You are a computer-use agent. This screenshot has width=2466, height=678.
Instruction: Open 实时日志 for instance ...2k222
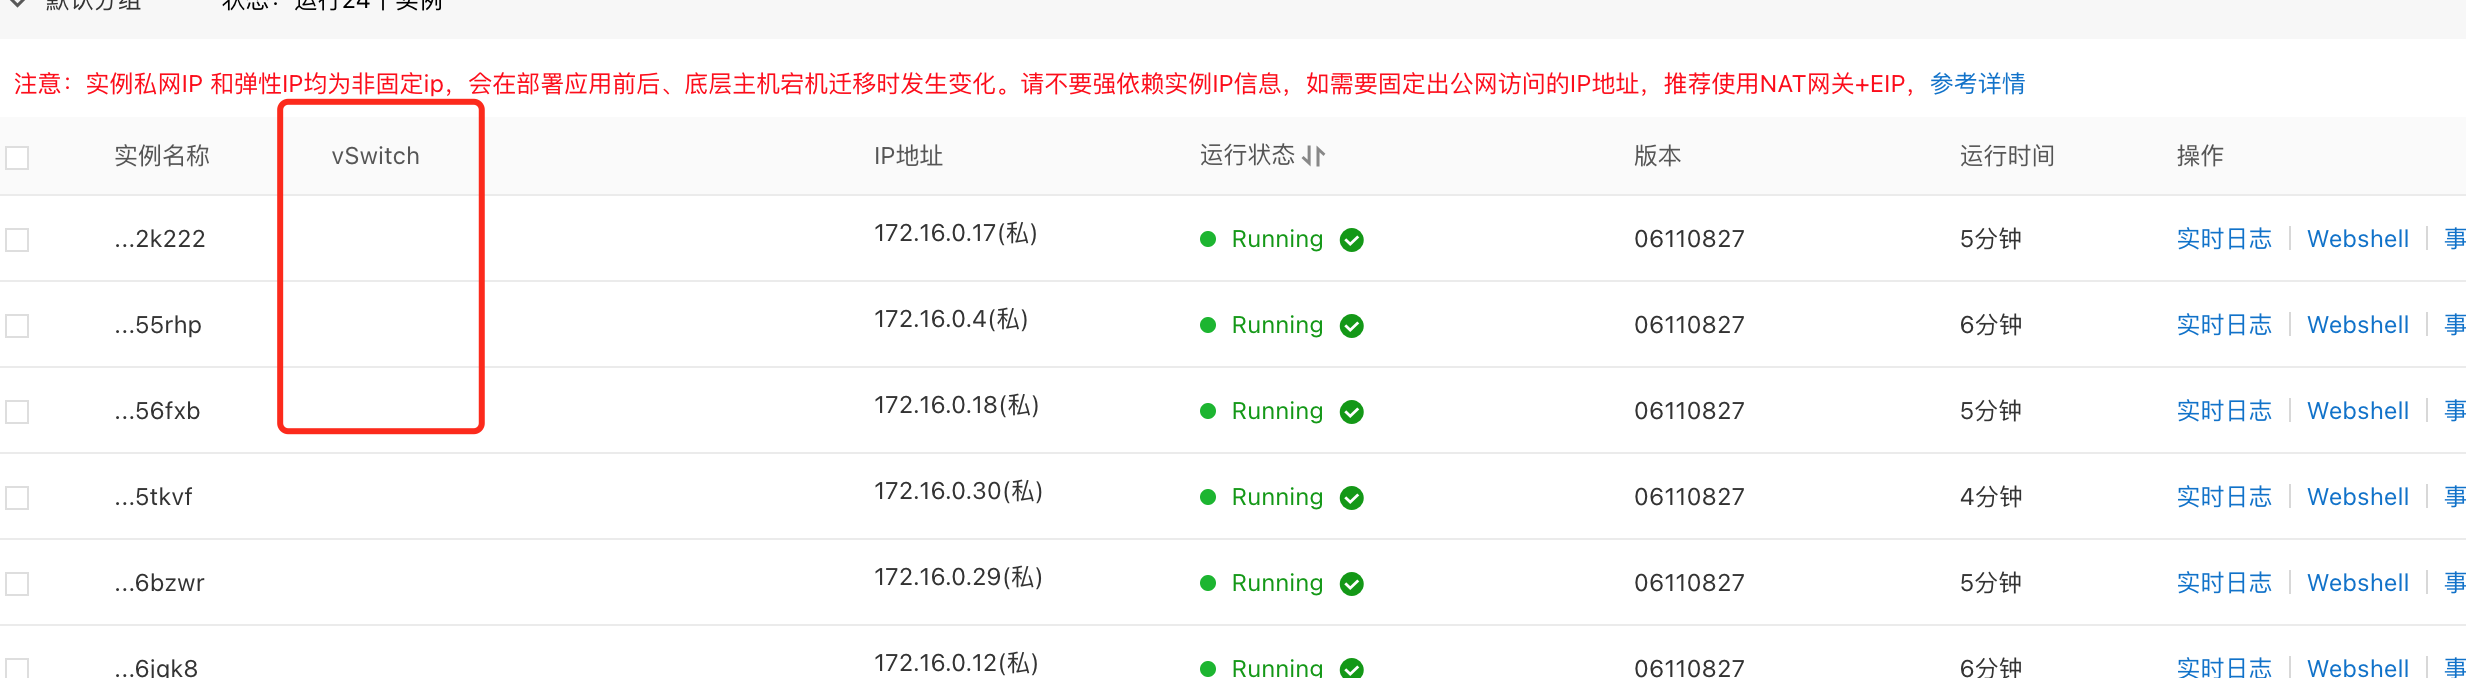tap(2224, 239)
